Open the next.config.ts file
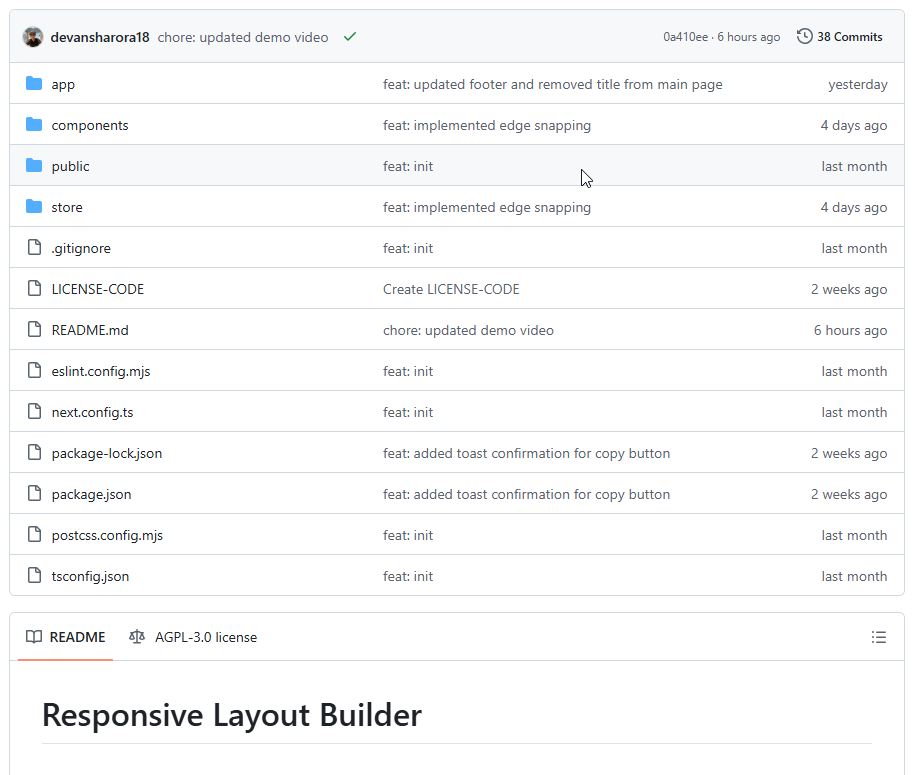 click(92, 412)
